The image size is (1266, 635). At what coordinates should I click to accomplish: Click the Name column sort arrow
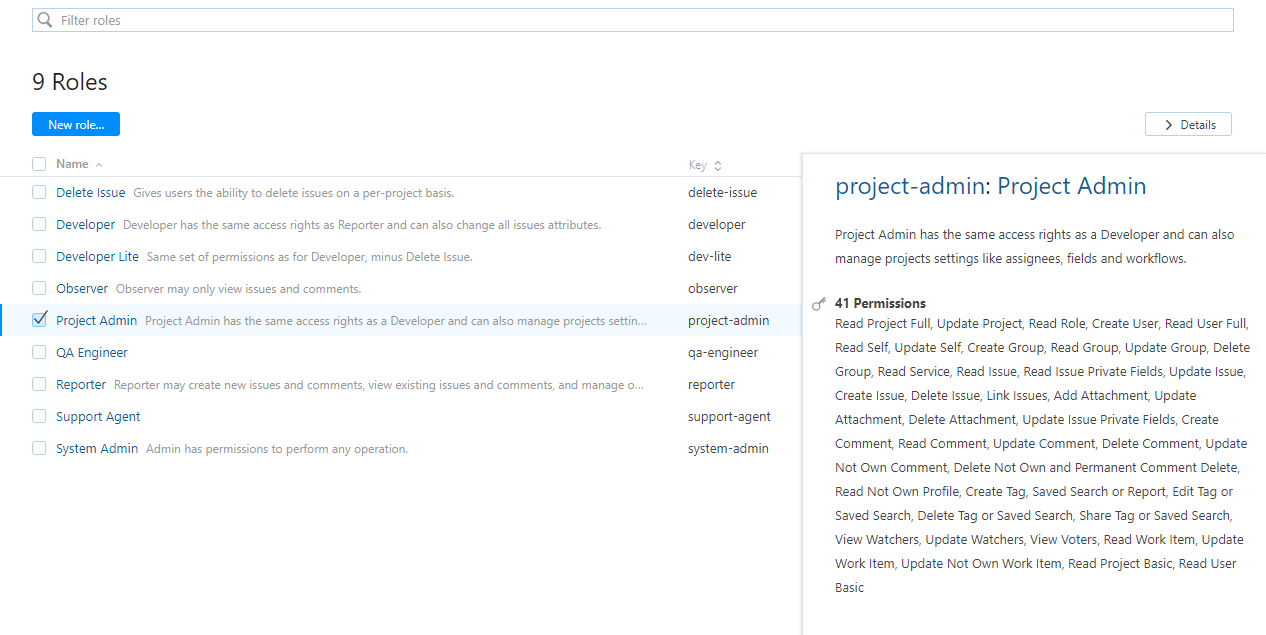click(x=99, y=165)
